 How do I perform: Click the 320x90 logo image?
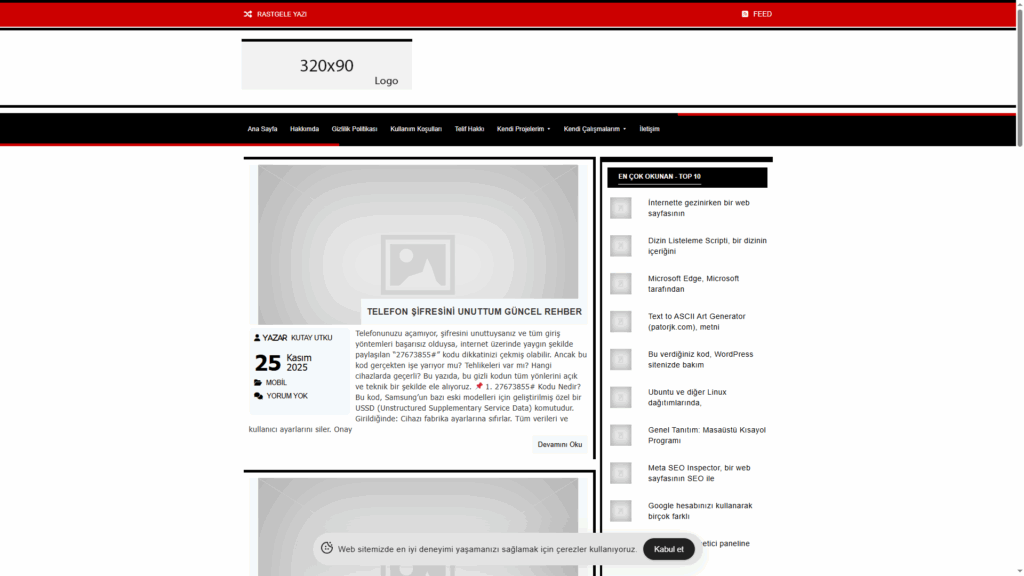tap(326, 66)
